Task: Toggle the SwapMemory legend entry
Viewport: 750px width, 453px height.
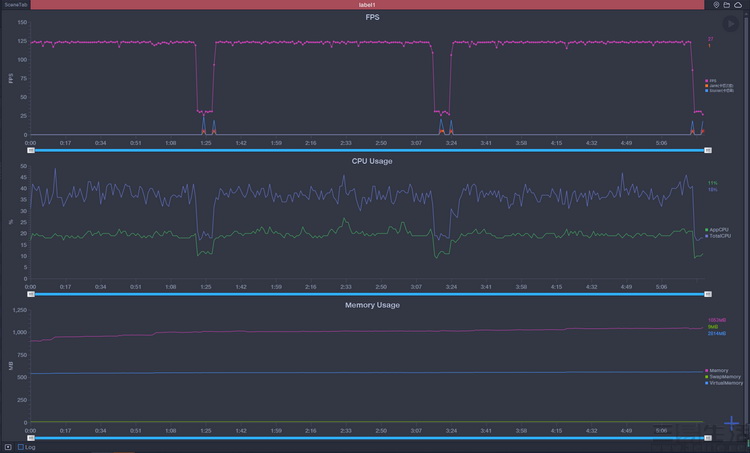Action: [x=723, y=377]
